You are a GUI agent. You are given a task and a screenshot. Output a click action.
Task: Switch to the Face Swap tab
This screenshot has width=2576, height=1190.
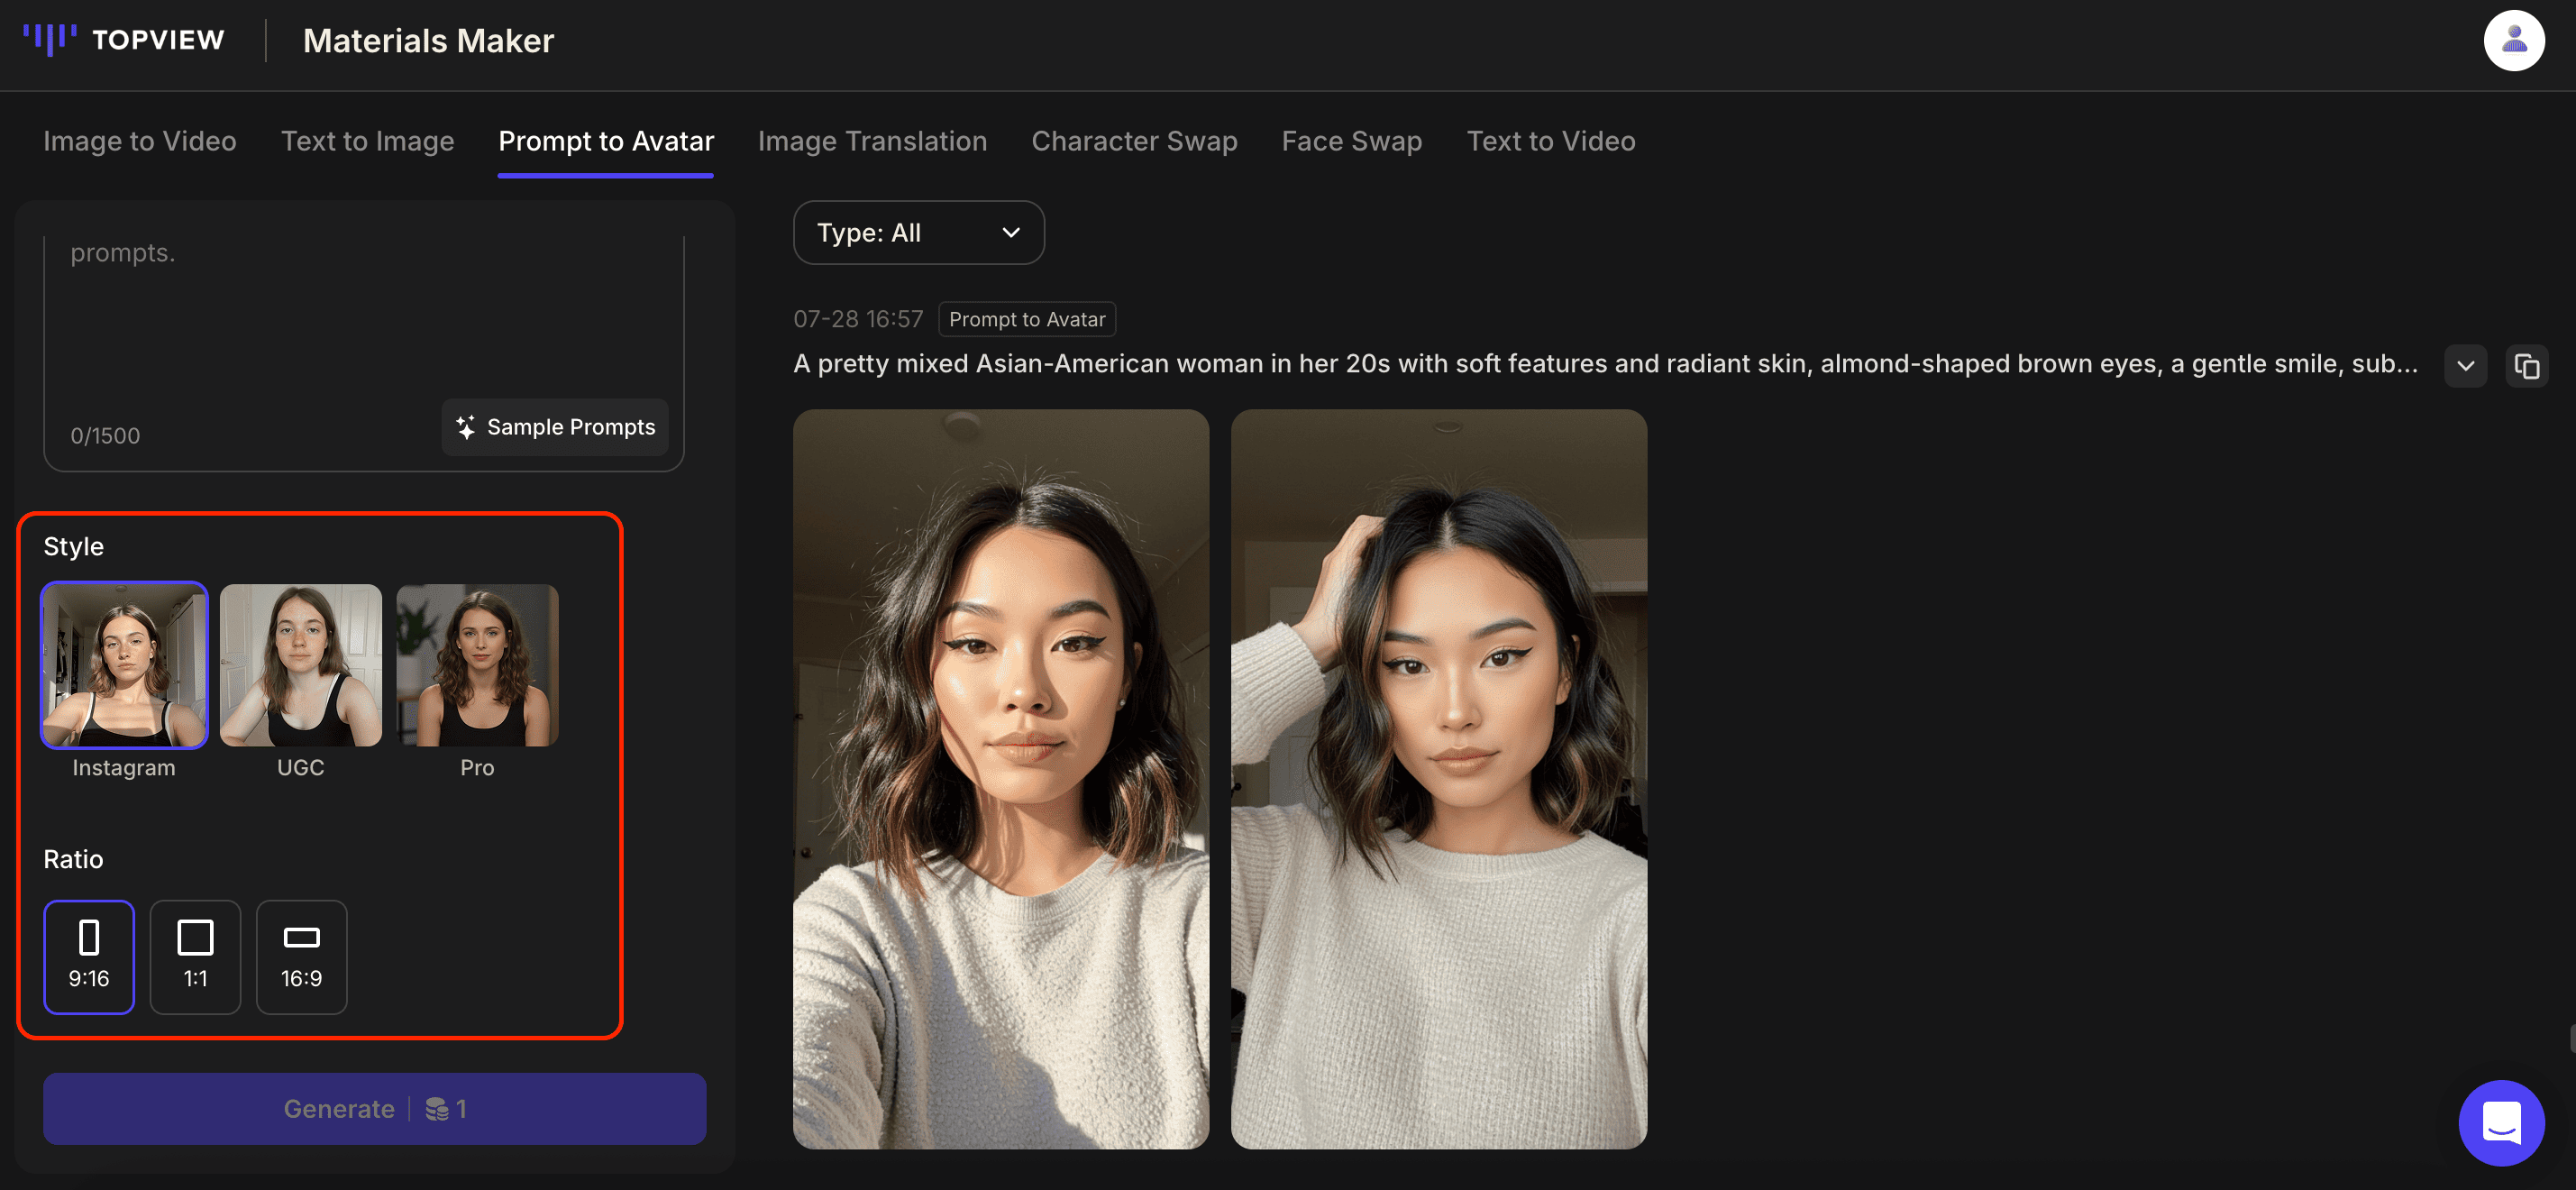click(x=1351, y=141)
